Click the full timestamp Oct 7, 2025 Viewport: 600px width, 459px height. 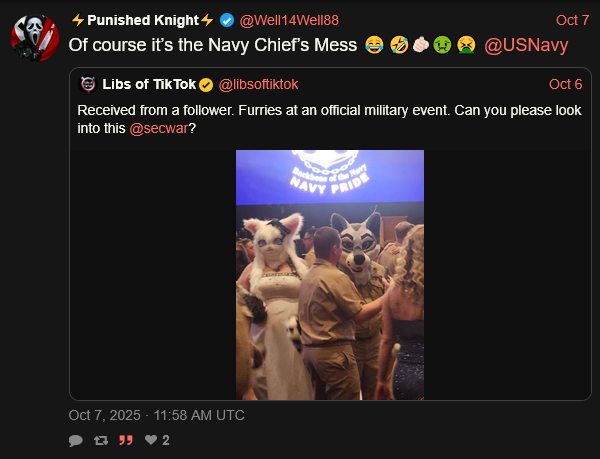pos(157,415)
